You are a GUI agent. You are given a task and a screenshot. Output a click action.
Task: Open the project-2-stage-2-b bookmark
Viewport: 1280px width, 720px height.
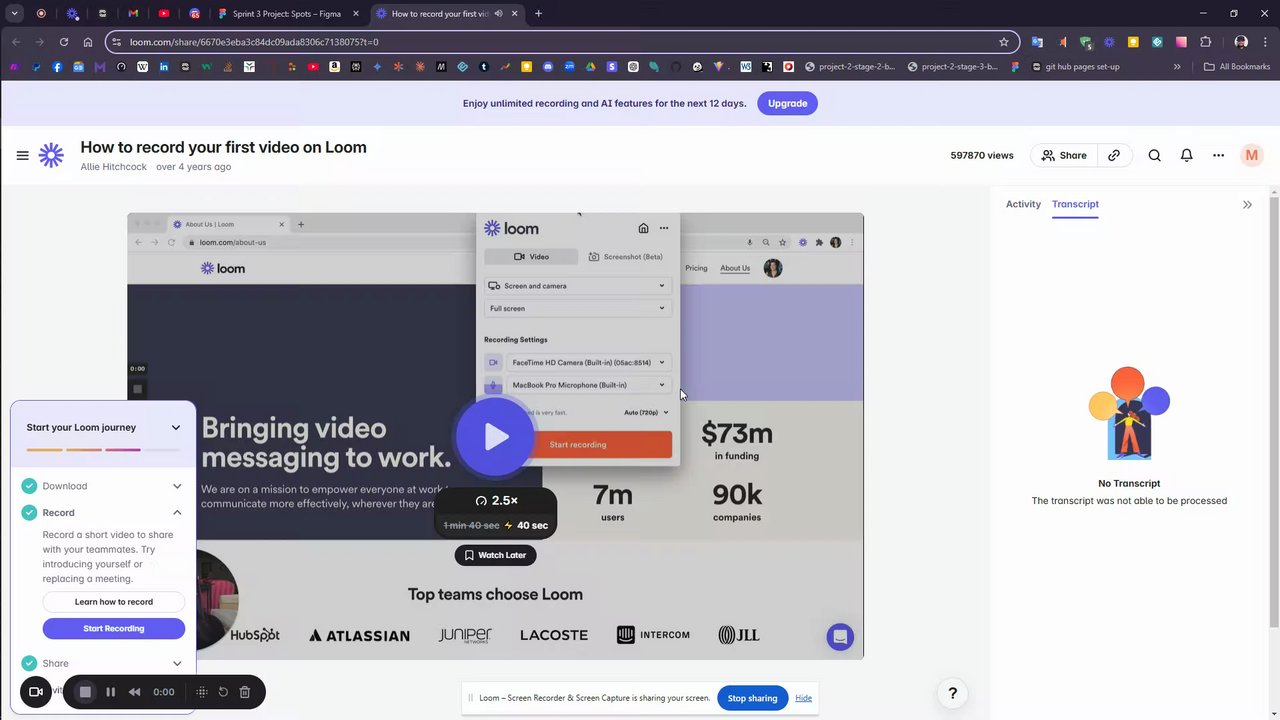849,67
